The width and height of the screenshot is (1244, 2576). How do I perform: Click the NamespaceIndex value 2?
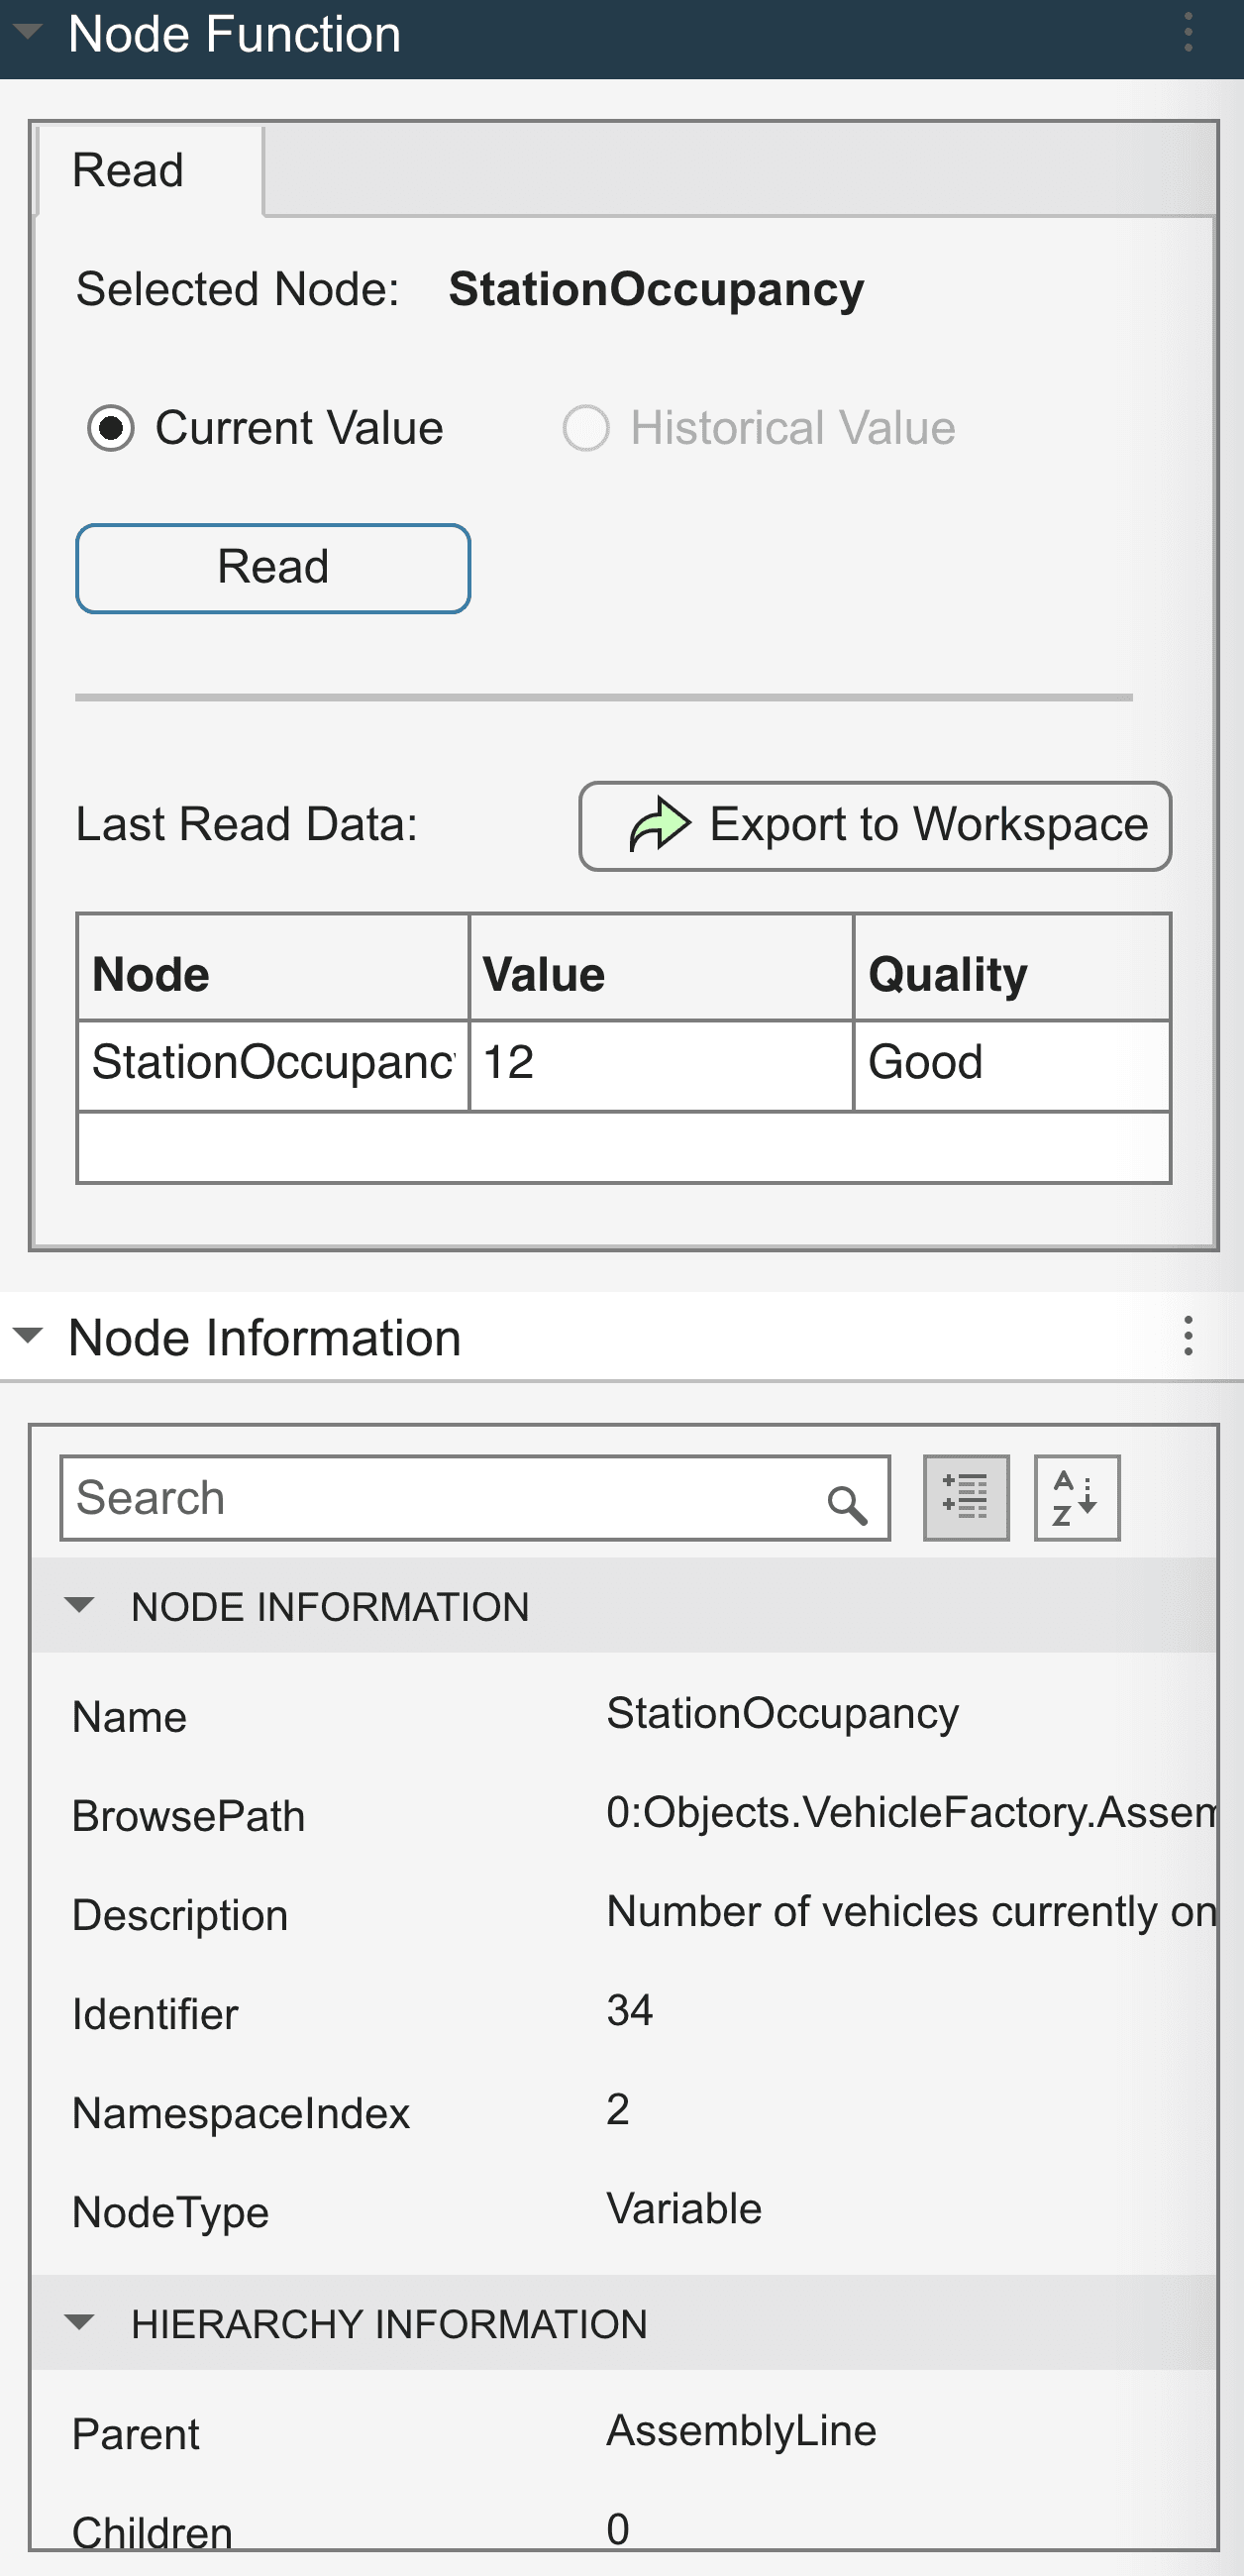pos(618,2110)
